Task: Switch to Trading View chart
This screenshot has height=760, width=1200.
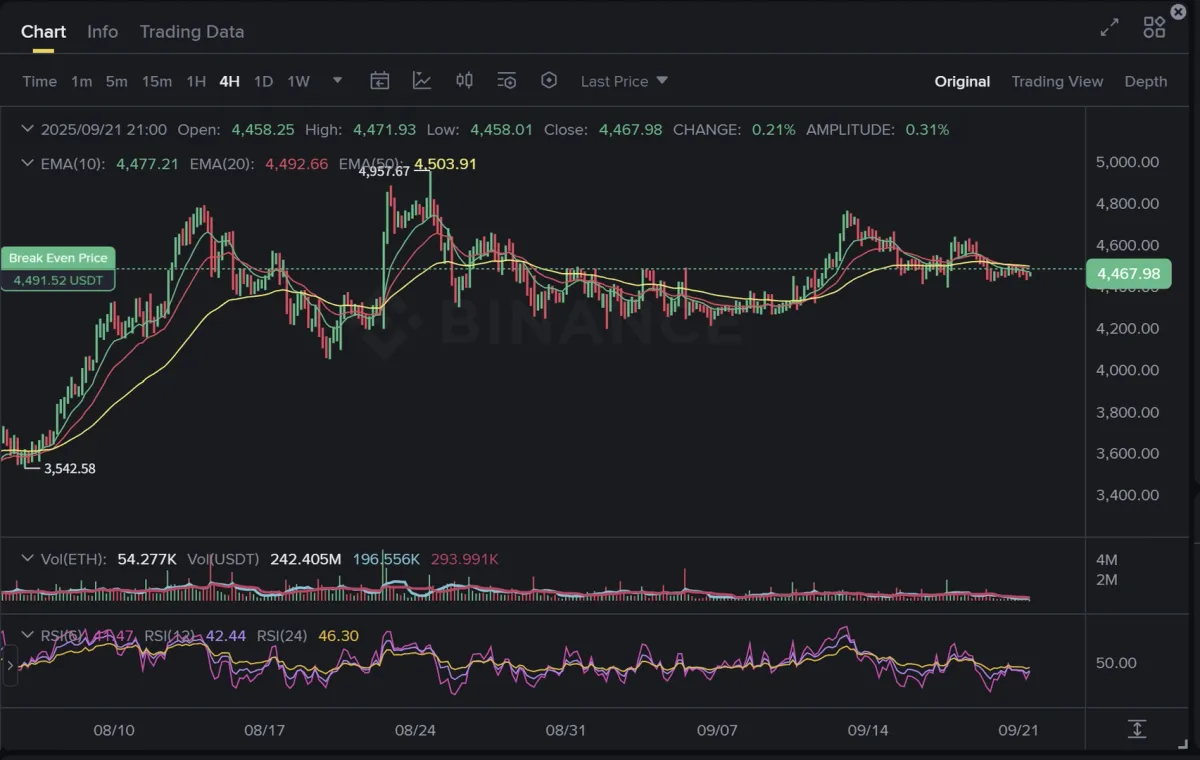Action: point(1057,81)
